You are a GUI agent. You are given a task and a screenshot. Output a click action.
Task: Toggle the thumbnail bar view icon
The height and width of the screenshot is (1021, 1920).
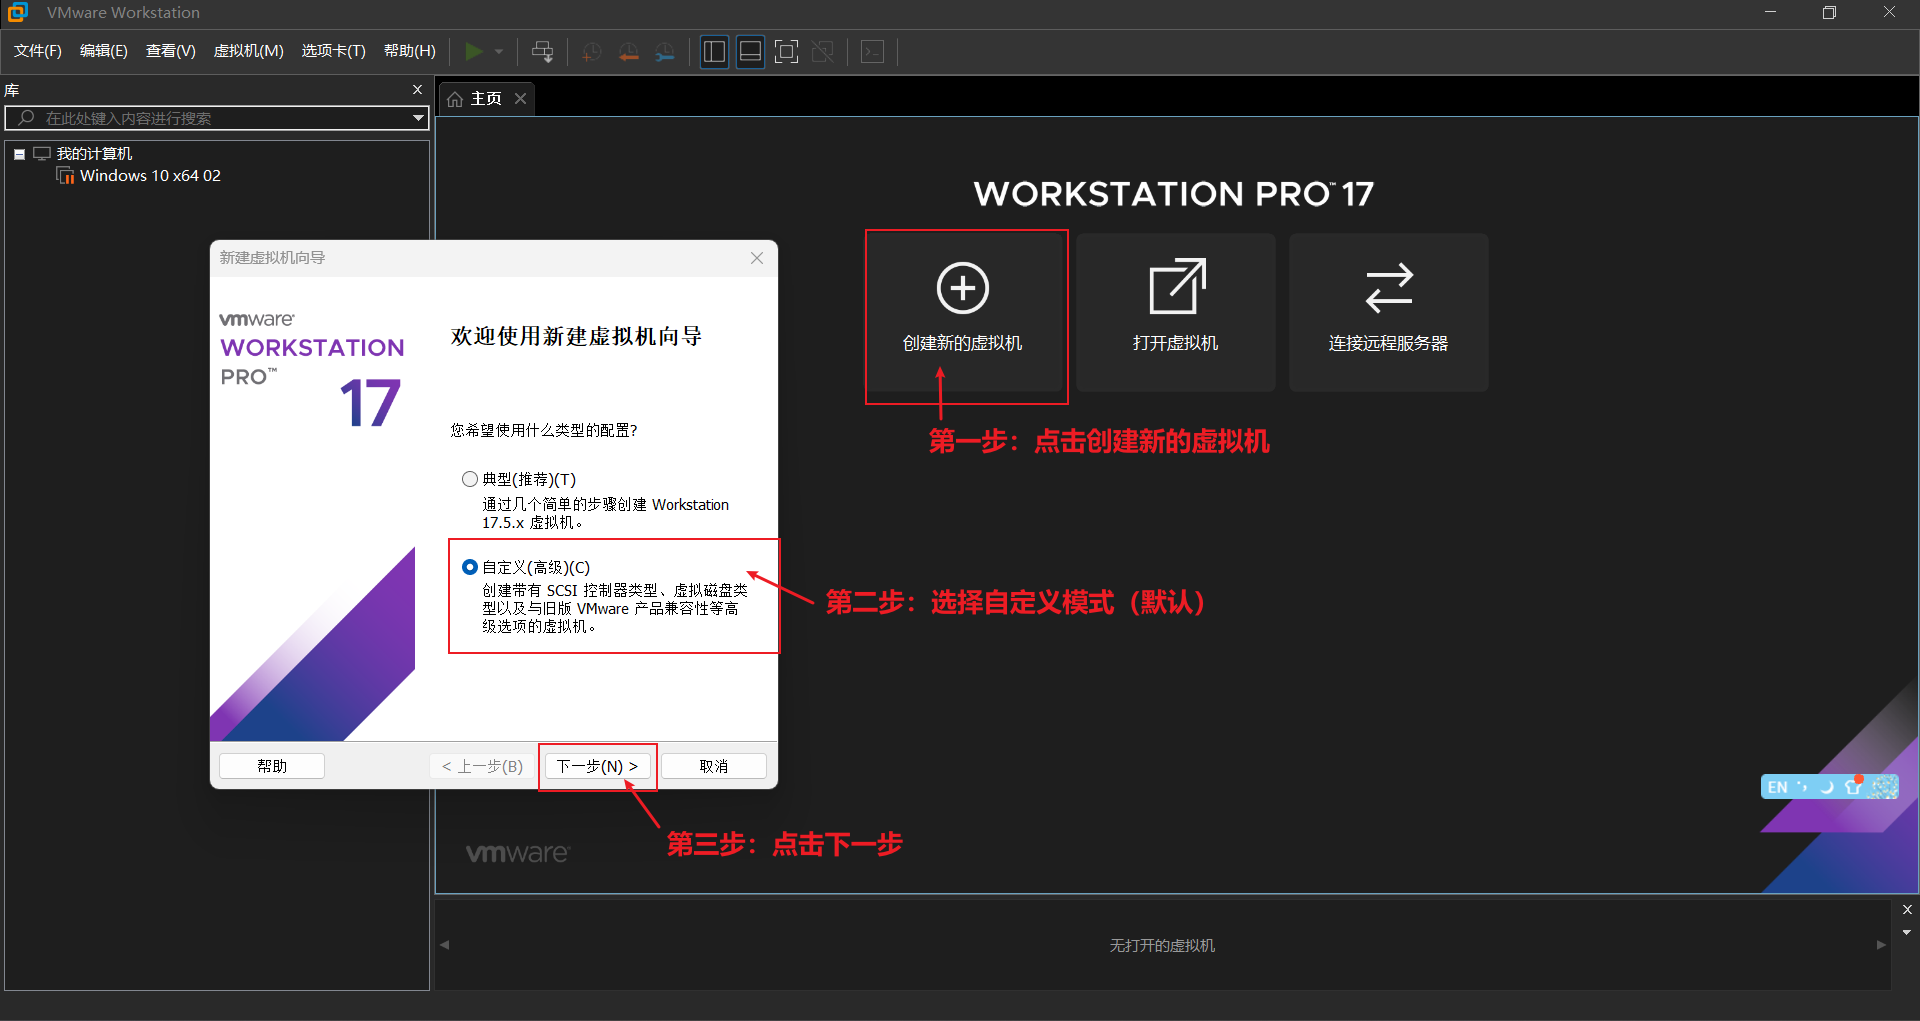point(750,52)
